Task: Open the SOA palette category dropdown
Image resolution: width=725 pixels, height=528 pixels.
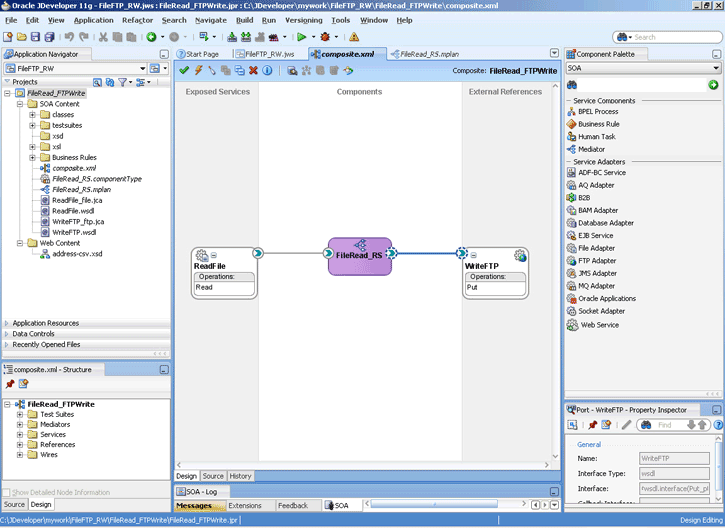Action: coord(716,68)
